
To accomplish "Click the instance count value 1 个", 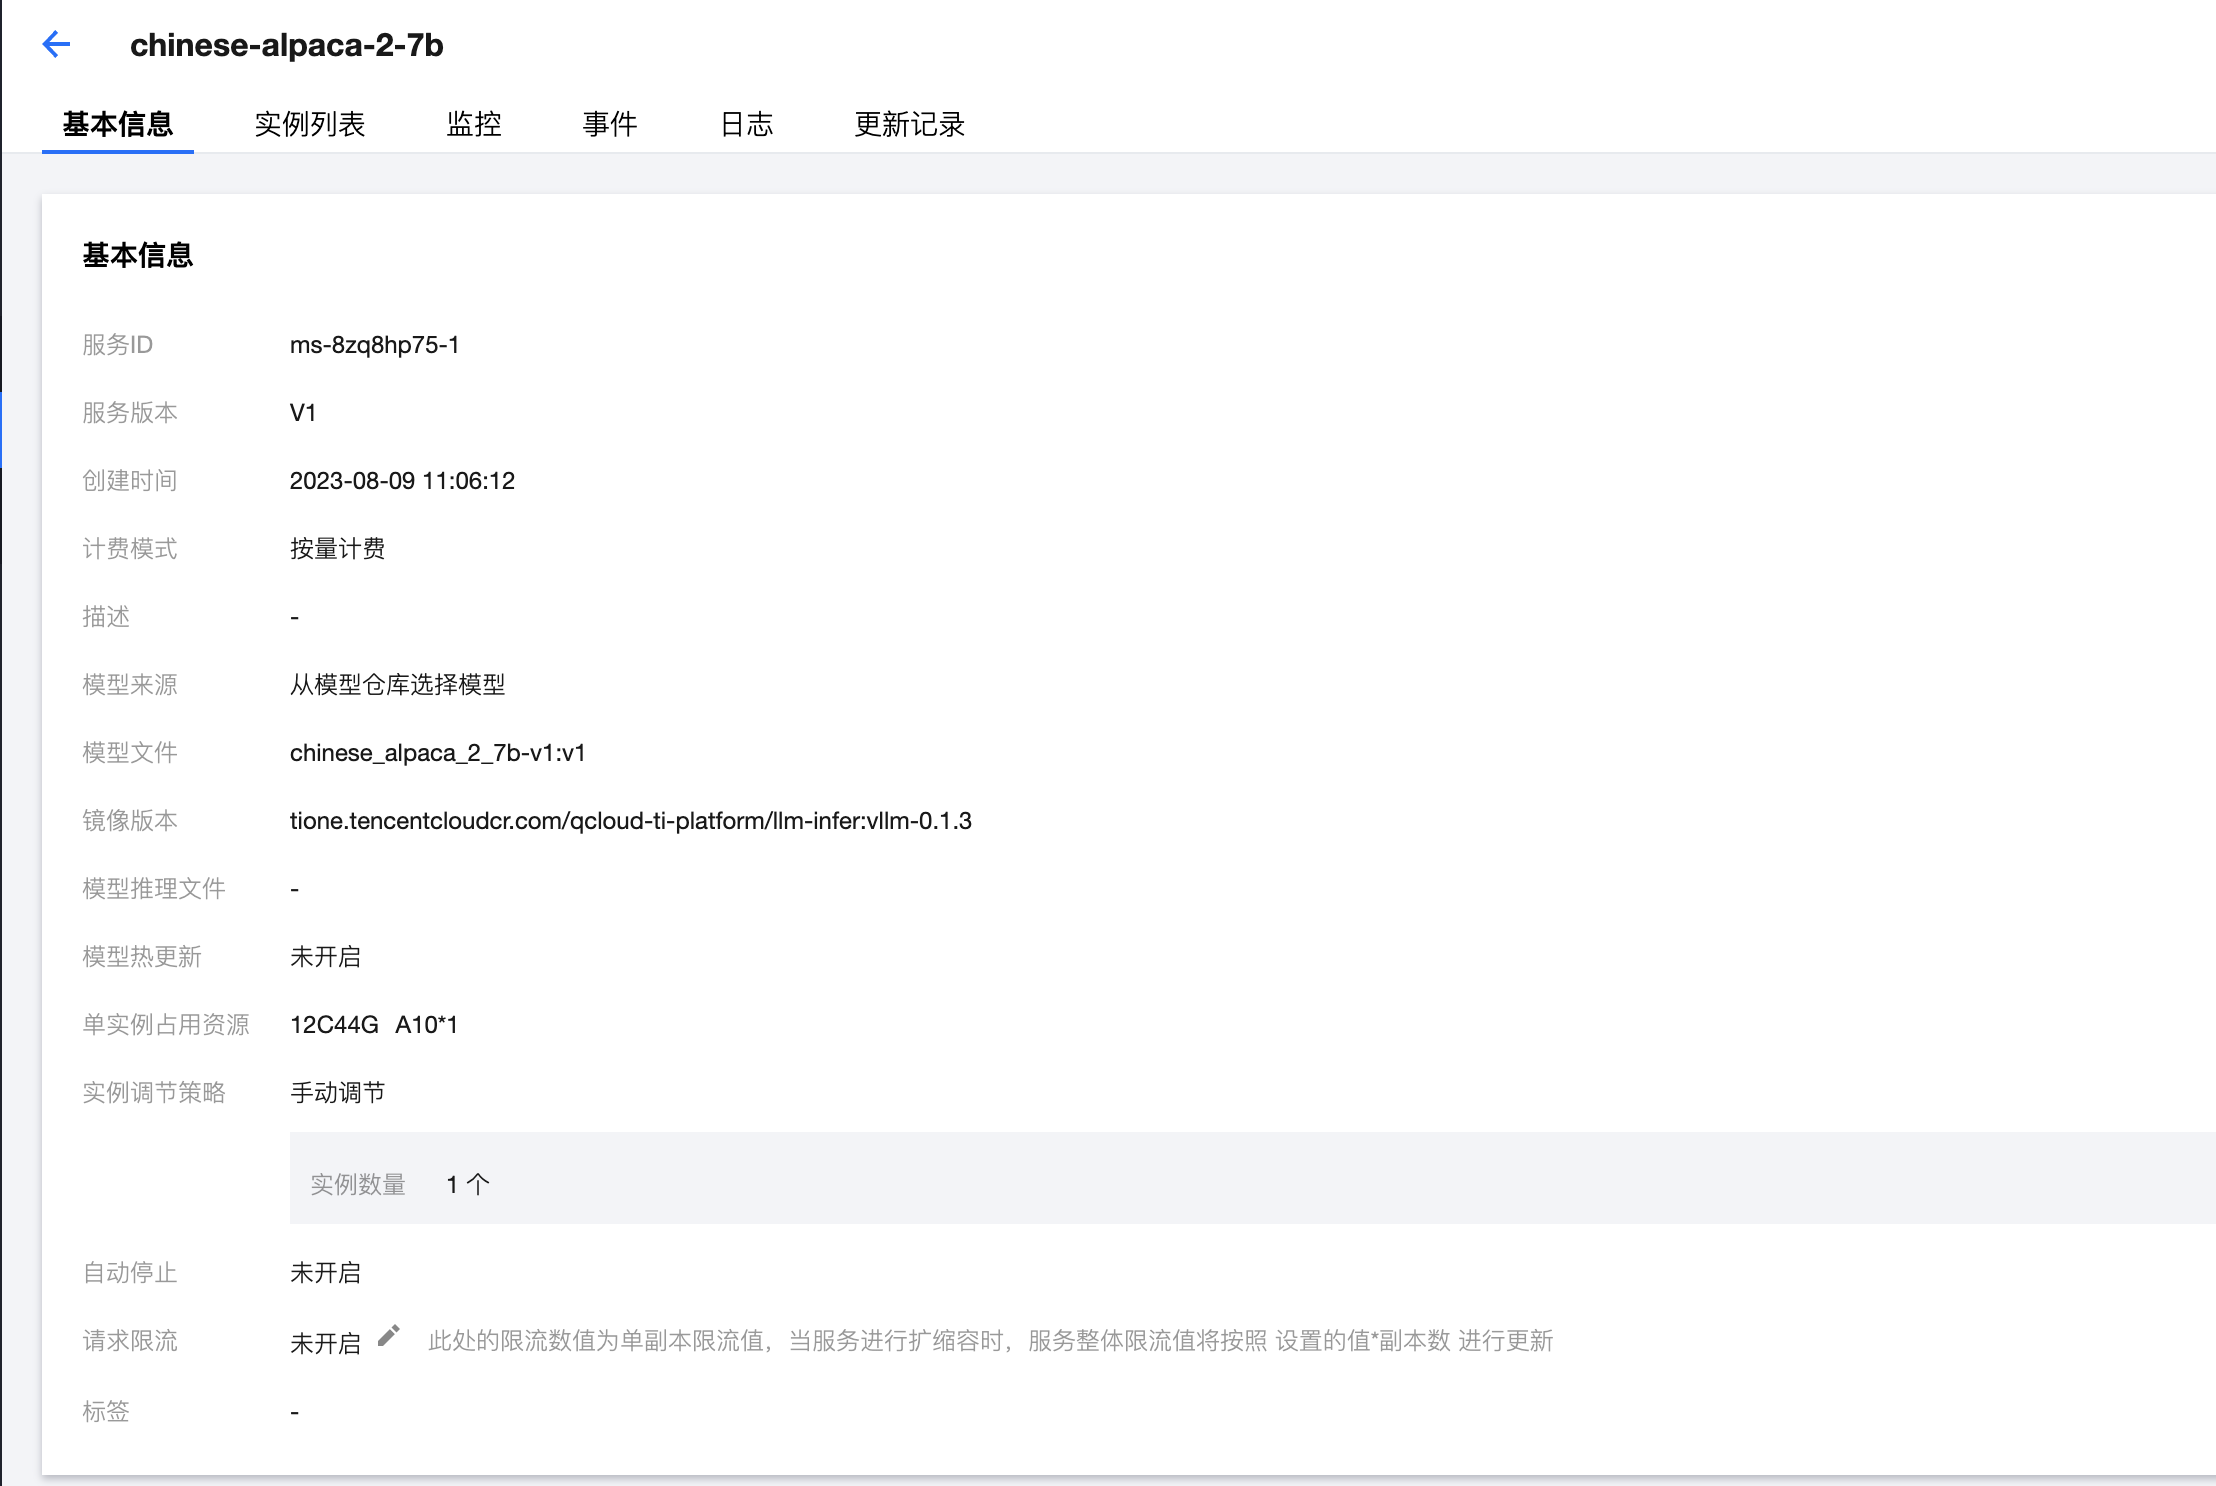I will (x=467, y=1183).
